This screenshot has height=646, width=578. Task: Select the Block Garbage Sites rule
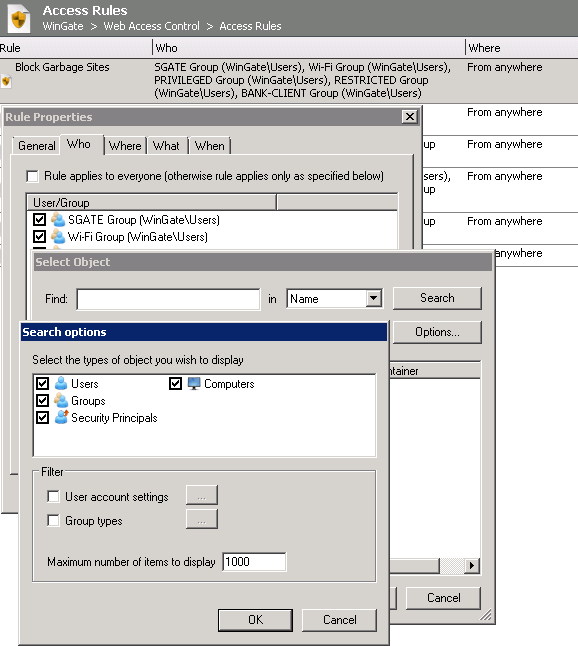(x=289, y=80)
